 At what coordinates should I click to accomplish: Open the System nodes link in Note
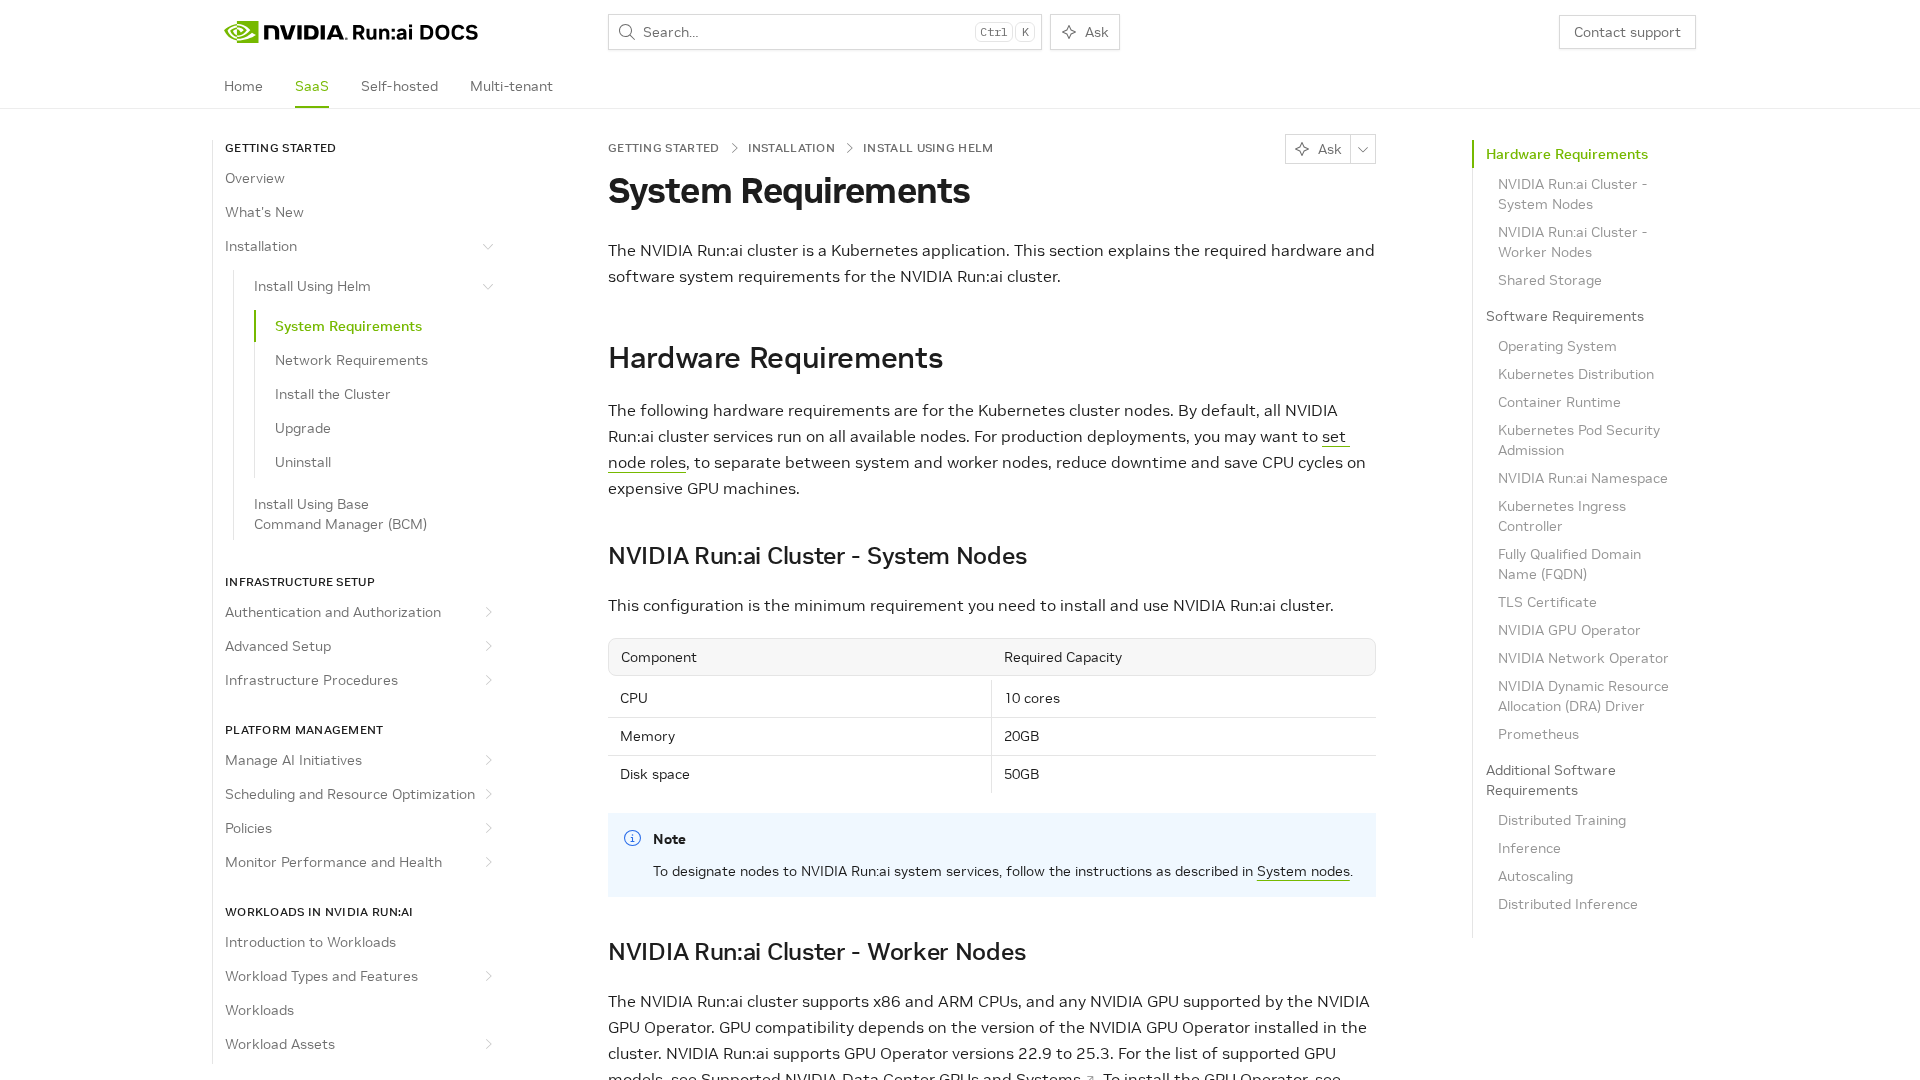1302,872
